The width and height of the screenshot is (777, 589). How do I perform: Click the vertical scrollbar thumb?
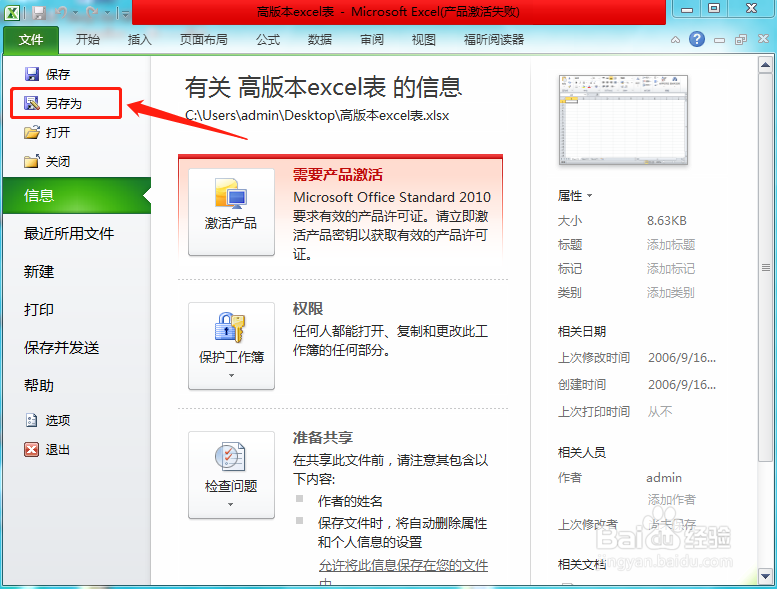(x=765, y=268)
